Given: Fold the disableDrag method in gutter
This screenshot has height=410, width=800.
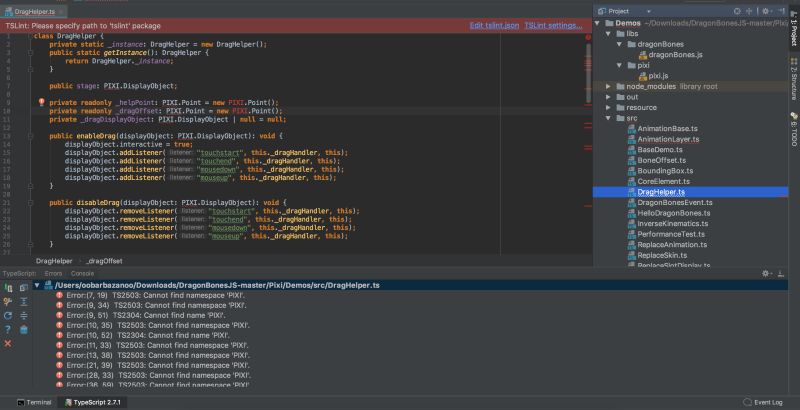Looking at the screenshot, I should coord(31,202).
